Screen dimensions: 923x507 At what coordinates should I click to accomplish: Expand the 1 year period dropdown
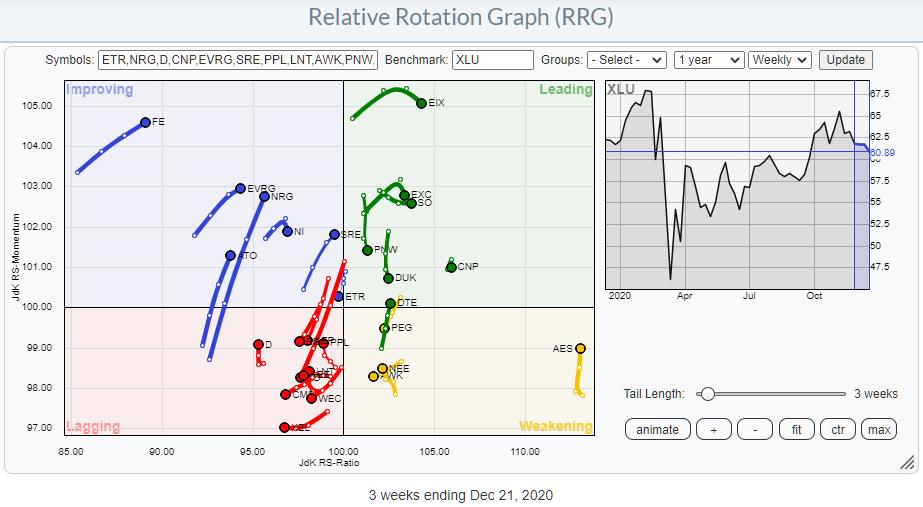pyautogui.click(x=709, y=60)
